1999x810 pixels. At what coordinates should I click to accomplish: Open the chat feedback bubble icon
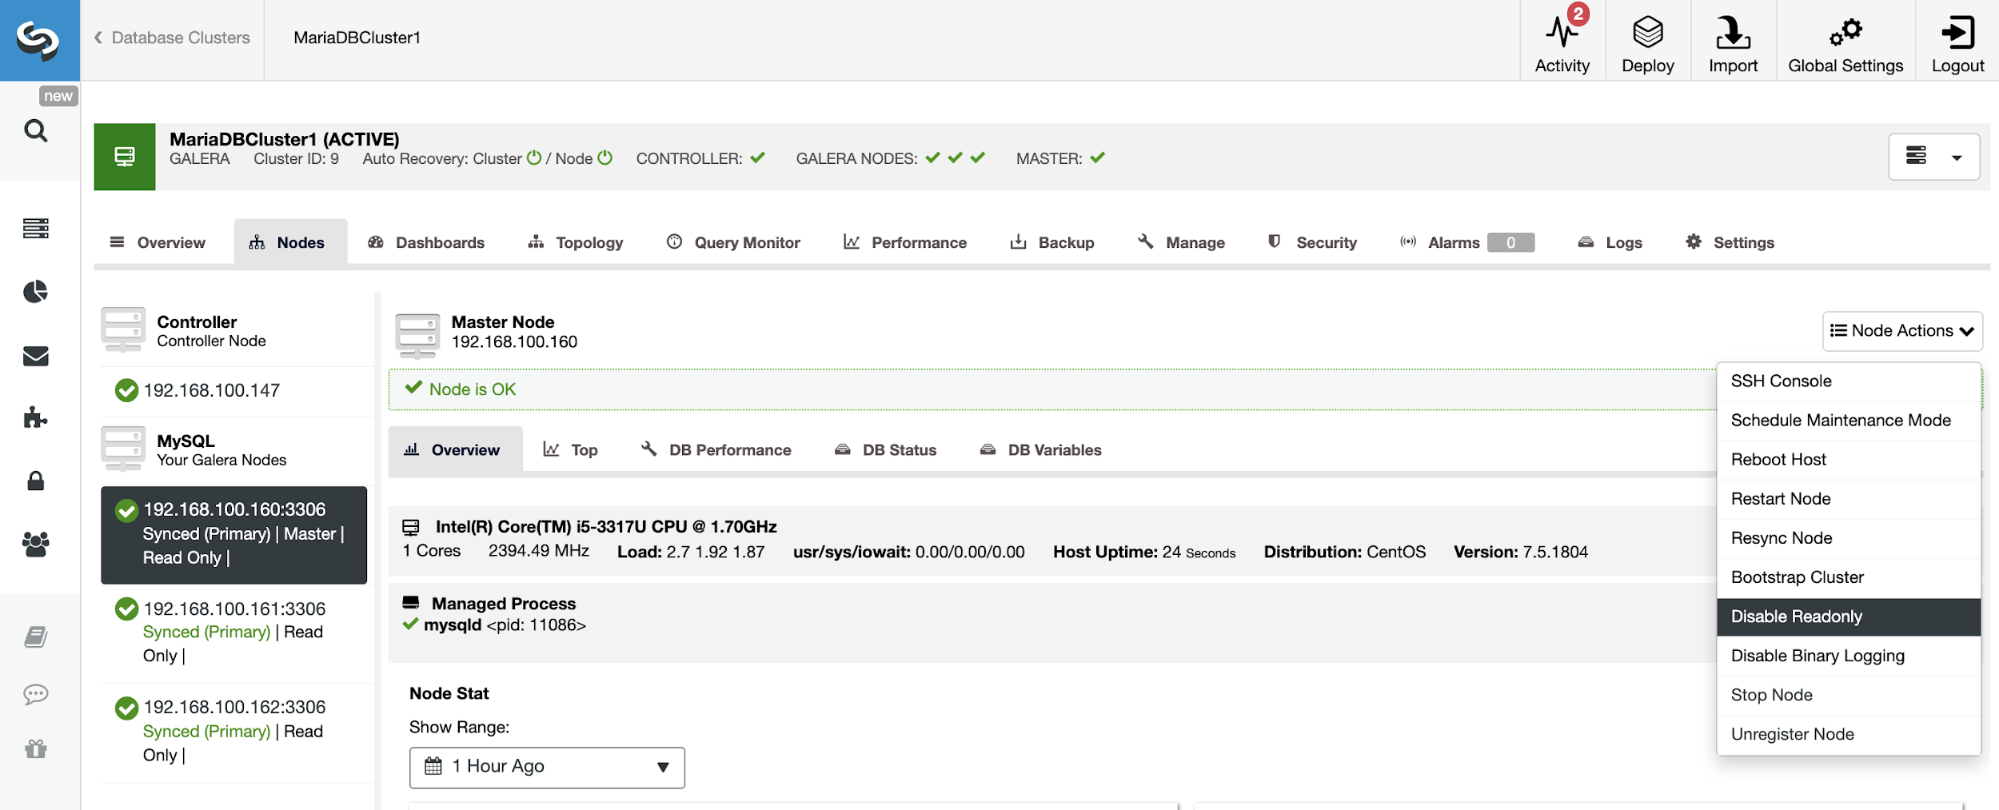[x=36, y=694]
